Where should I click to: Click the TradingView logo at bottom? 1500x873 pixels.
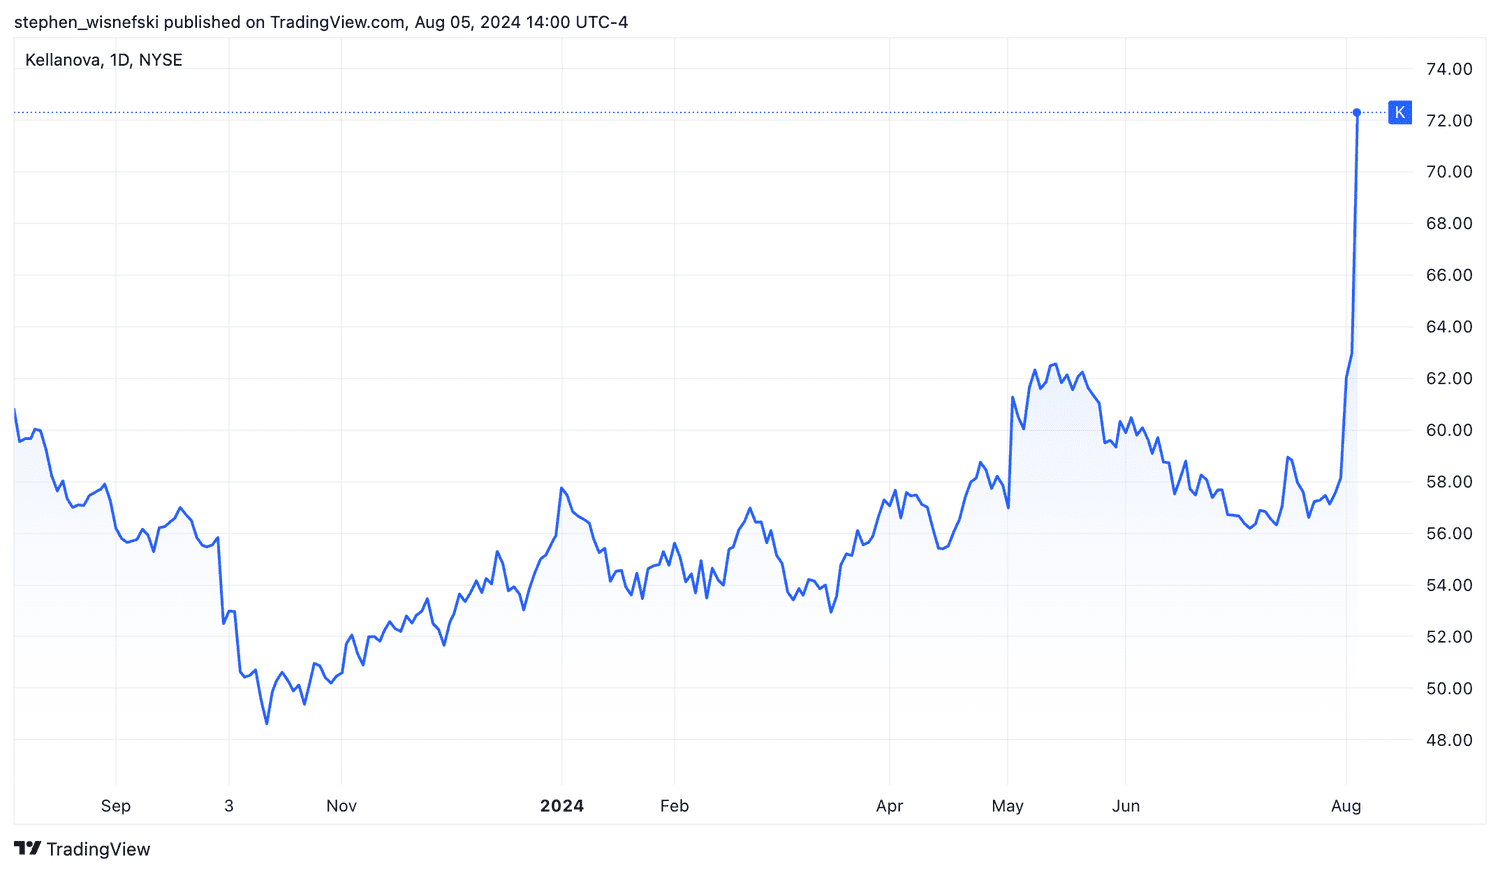point(82,849)
